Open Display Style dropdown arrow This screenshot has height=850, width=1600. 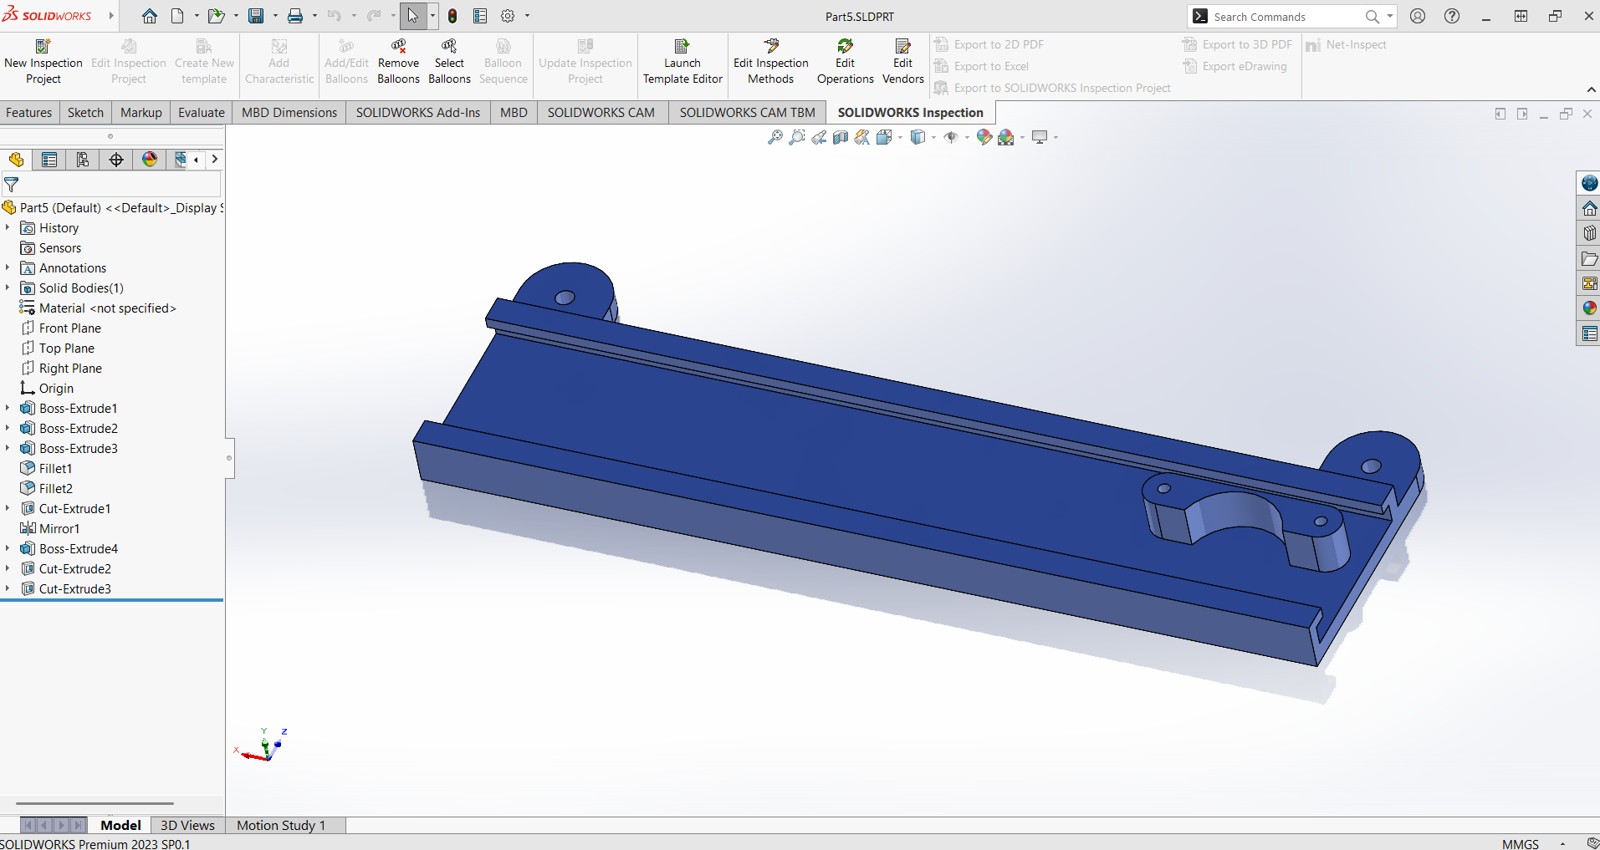point(933,137)
